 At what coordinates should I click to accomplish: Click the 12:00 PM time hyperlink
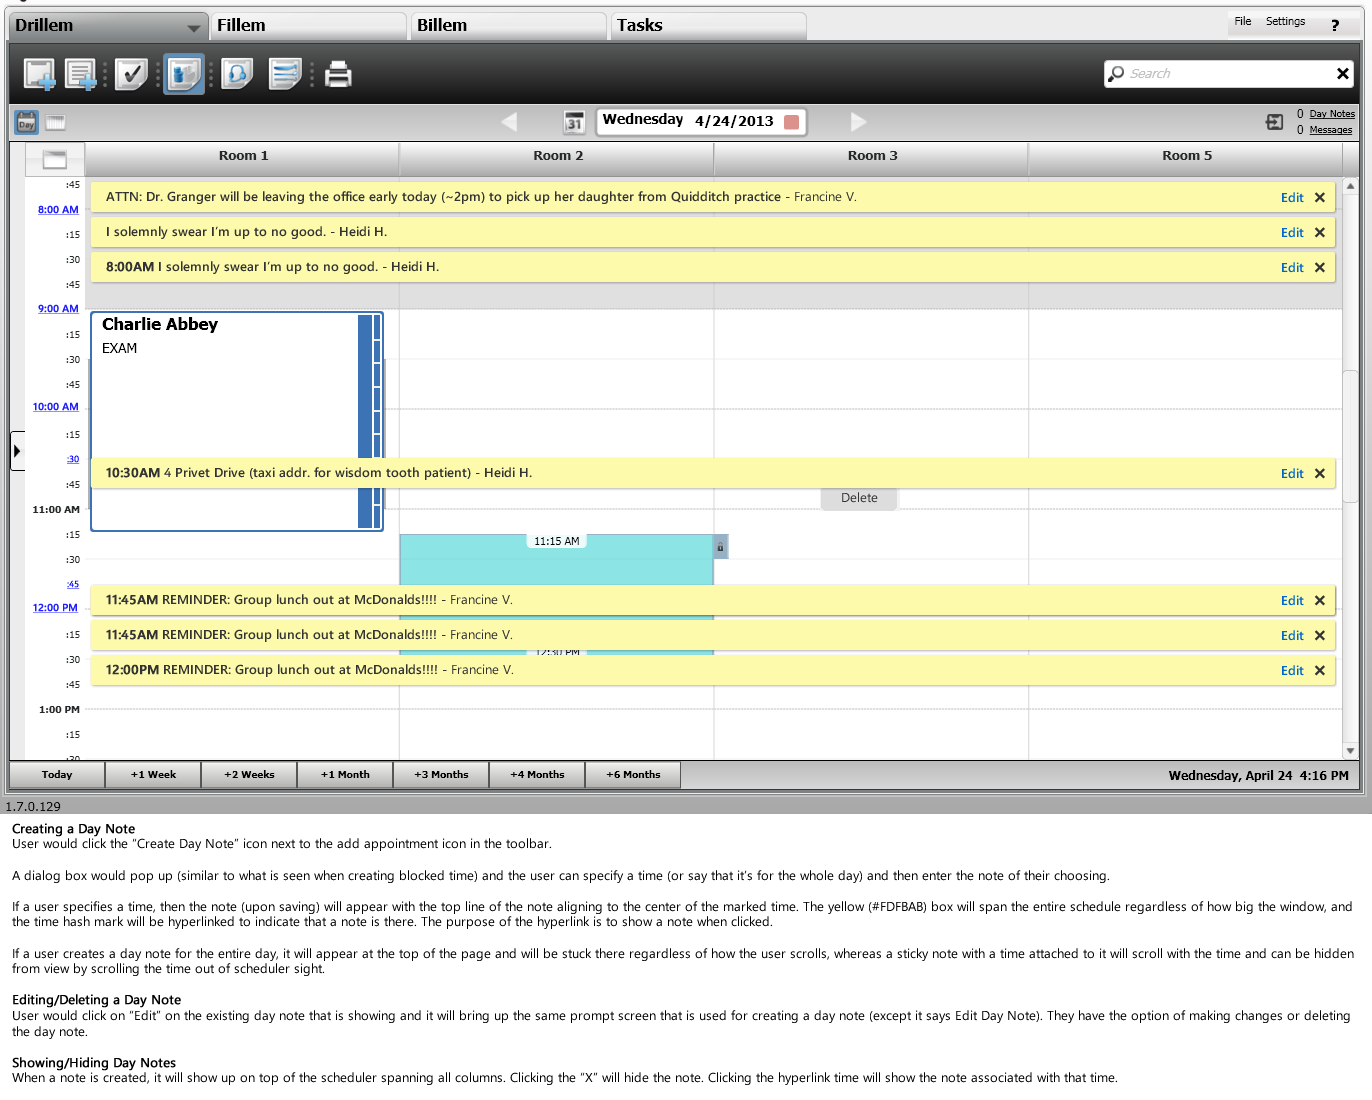pos(55,608)
